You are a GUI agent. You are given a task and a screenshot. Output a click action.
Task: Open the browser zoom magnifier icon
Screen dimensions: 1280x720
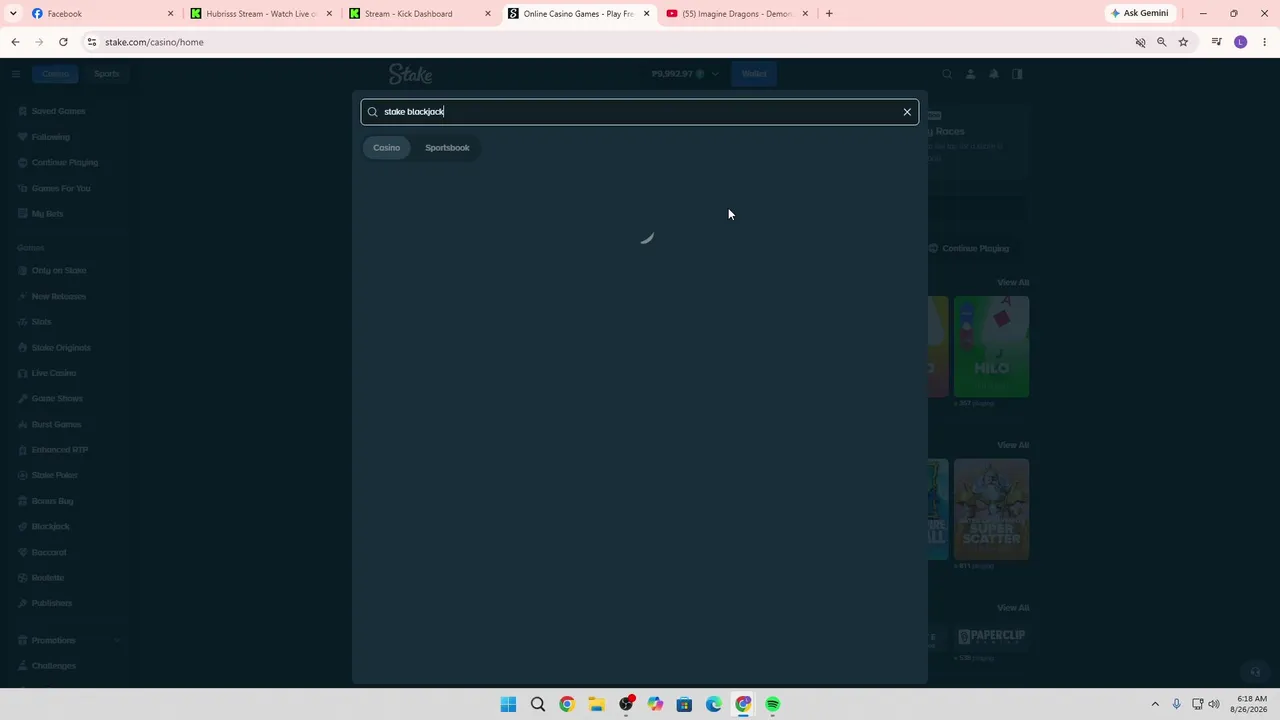(1161, 42)
